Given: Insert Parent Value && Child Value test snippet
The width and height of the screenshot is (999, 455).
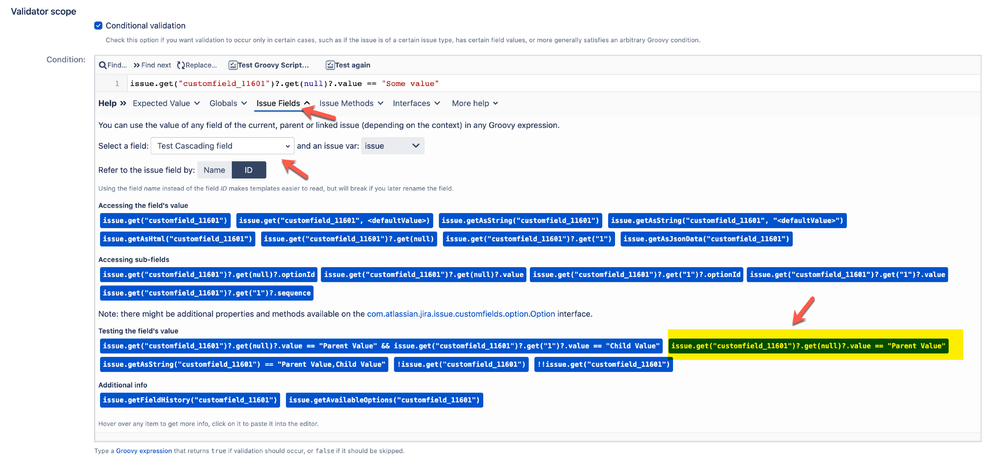Looking at the screenshot, I should pos(381,346).
